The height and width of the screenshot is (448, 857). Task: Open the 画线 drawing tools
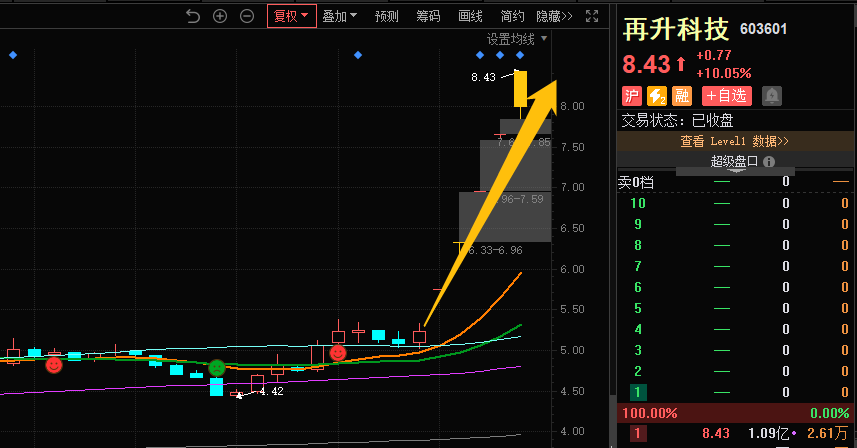470,16
